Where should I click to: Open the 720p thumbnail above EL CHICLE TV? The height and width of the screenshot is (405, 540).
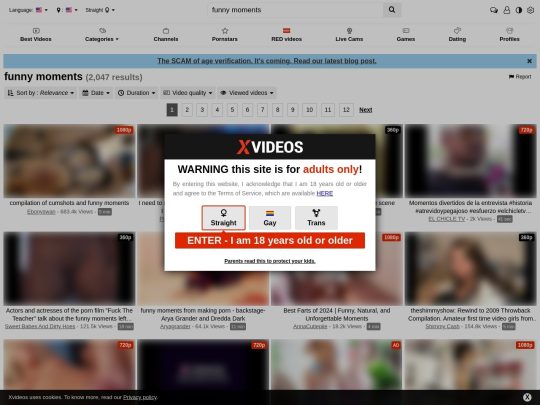pos(470,161)
